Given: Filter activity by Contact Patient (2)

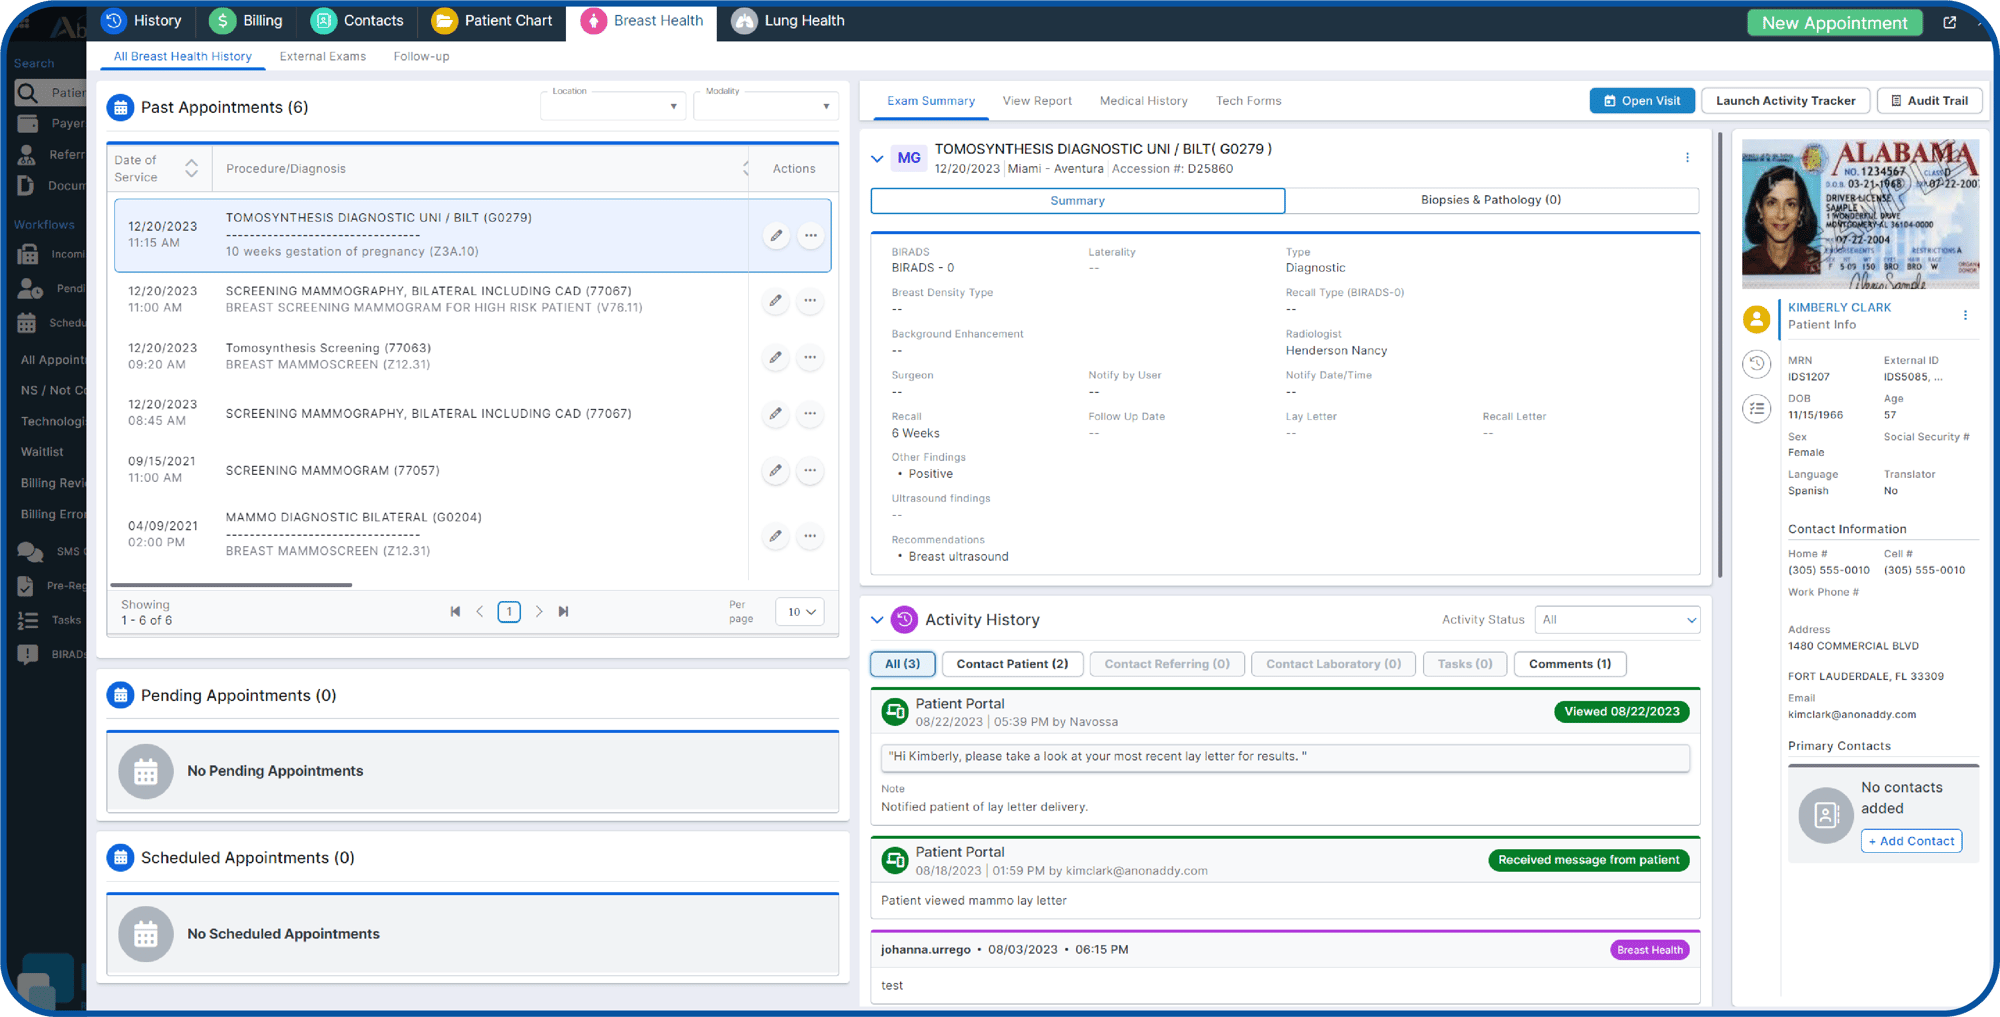Looking at the screenshot, I should [1012, 664].
